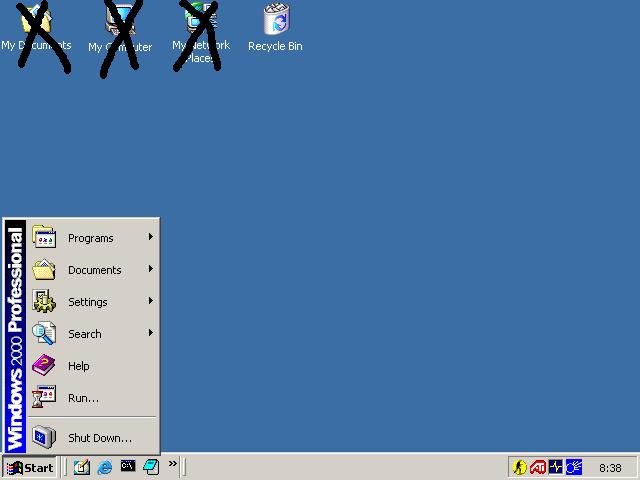Click the 8:38 clock in system tray
The image size is (640, 480).
click(x=610, y=468)
